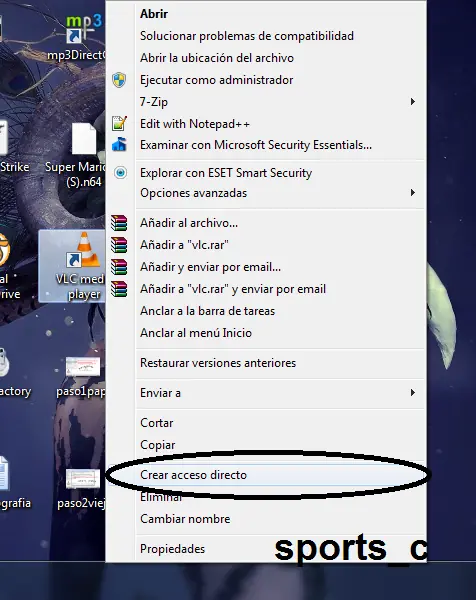
Task: Select Ejecutar como administrador
Action: coord(217,80)
